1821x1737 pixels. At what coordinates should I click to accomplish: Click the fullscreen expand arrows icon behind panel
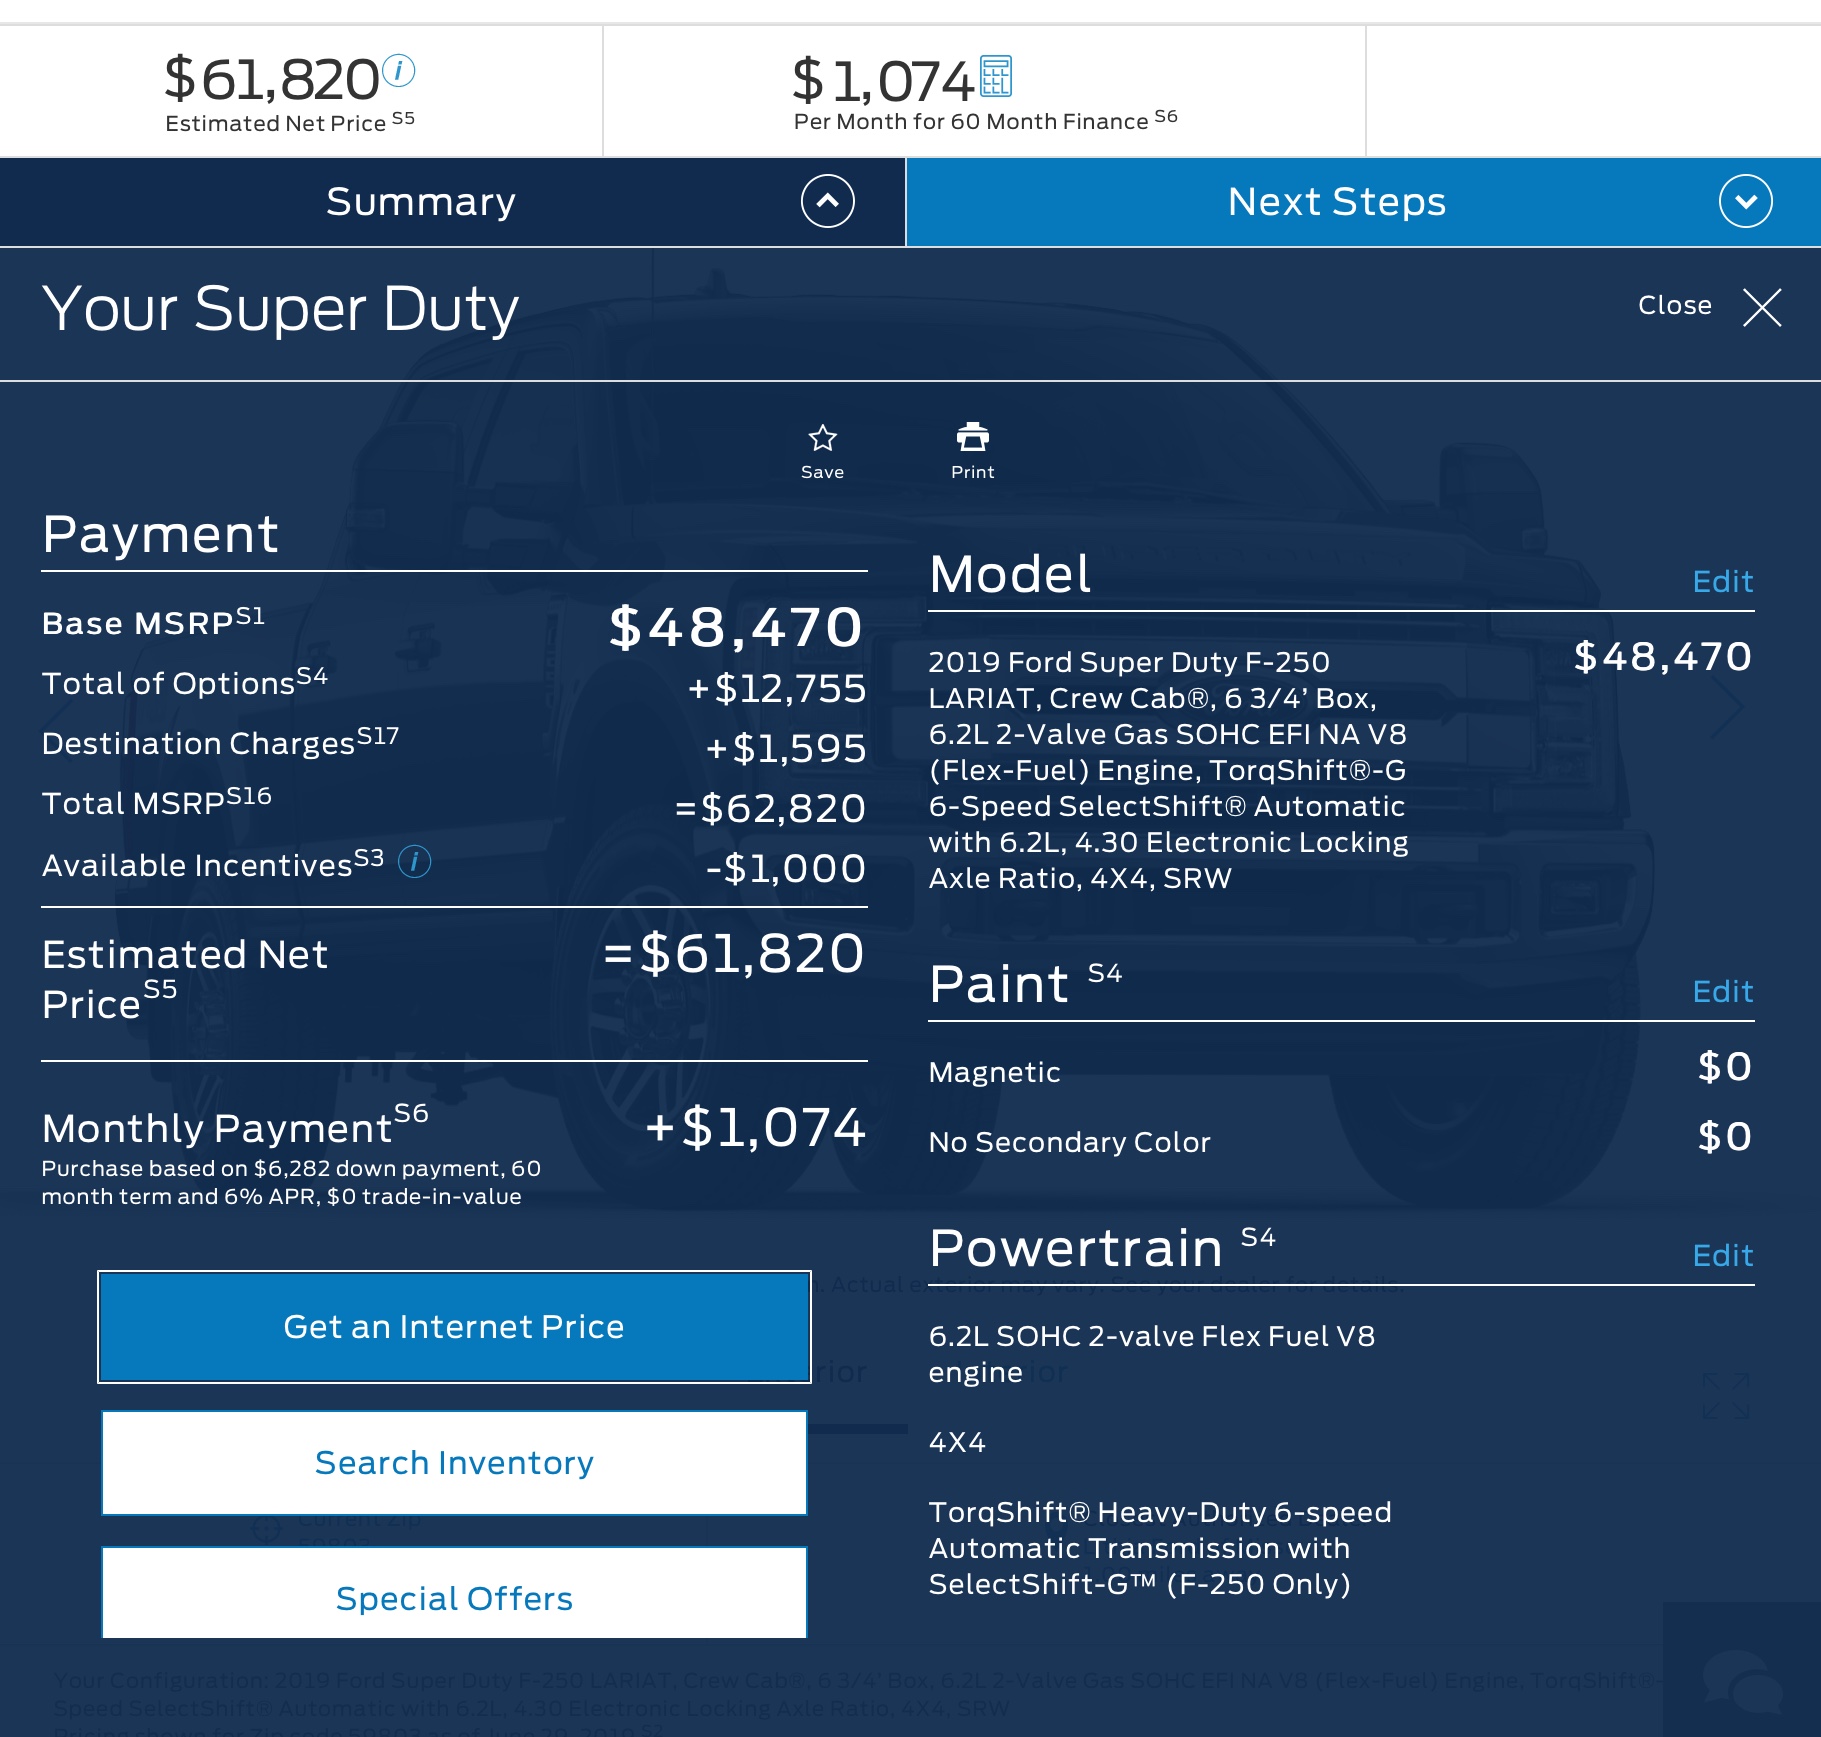coord(1726,1395)
